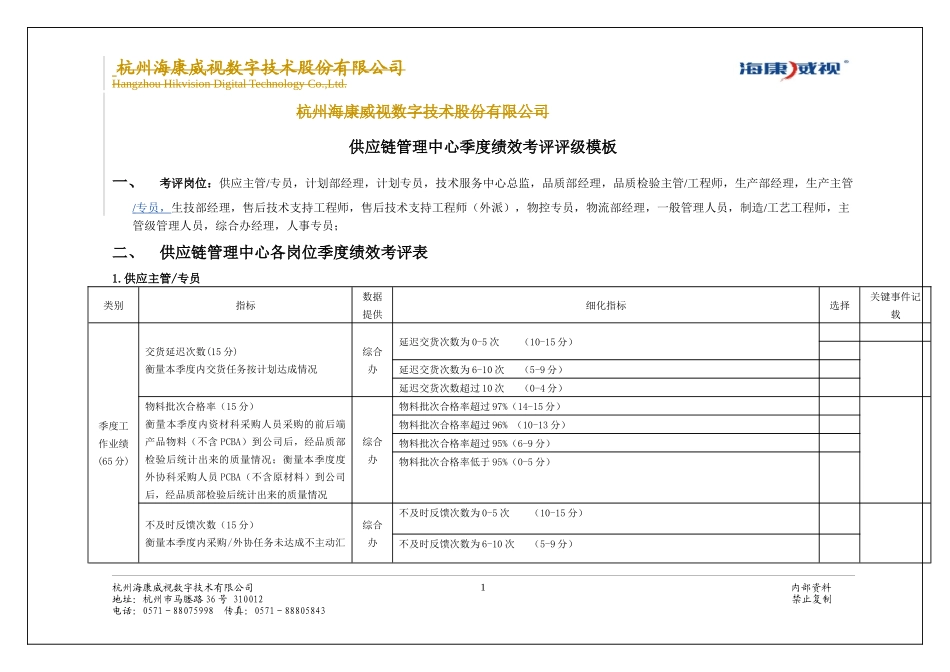Click the 选择 cell for '物料批次合格率超过97%'

(x=839, y=406)
